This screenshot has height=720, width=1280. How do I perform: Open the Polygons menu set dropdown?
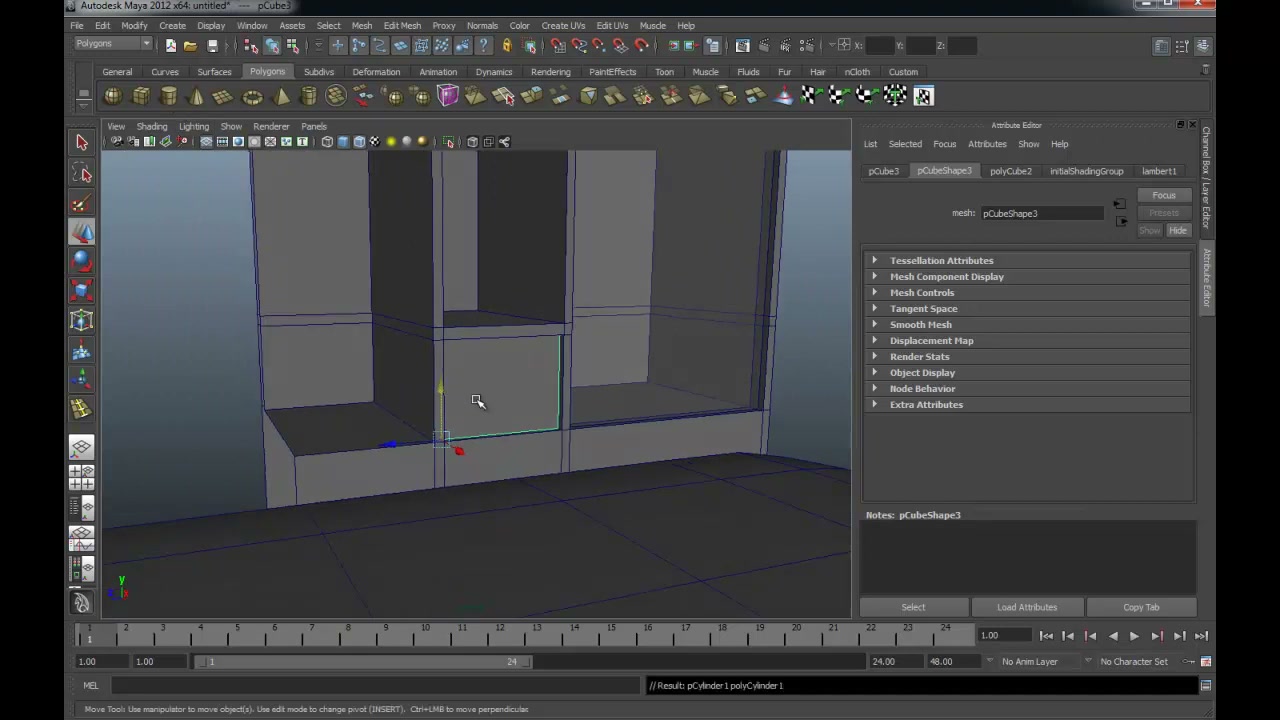pyautogui.click(x=113, y=44)
